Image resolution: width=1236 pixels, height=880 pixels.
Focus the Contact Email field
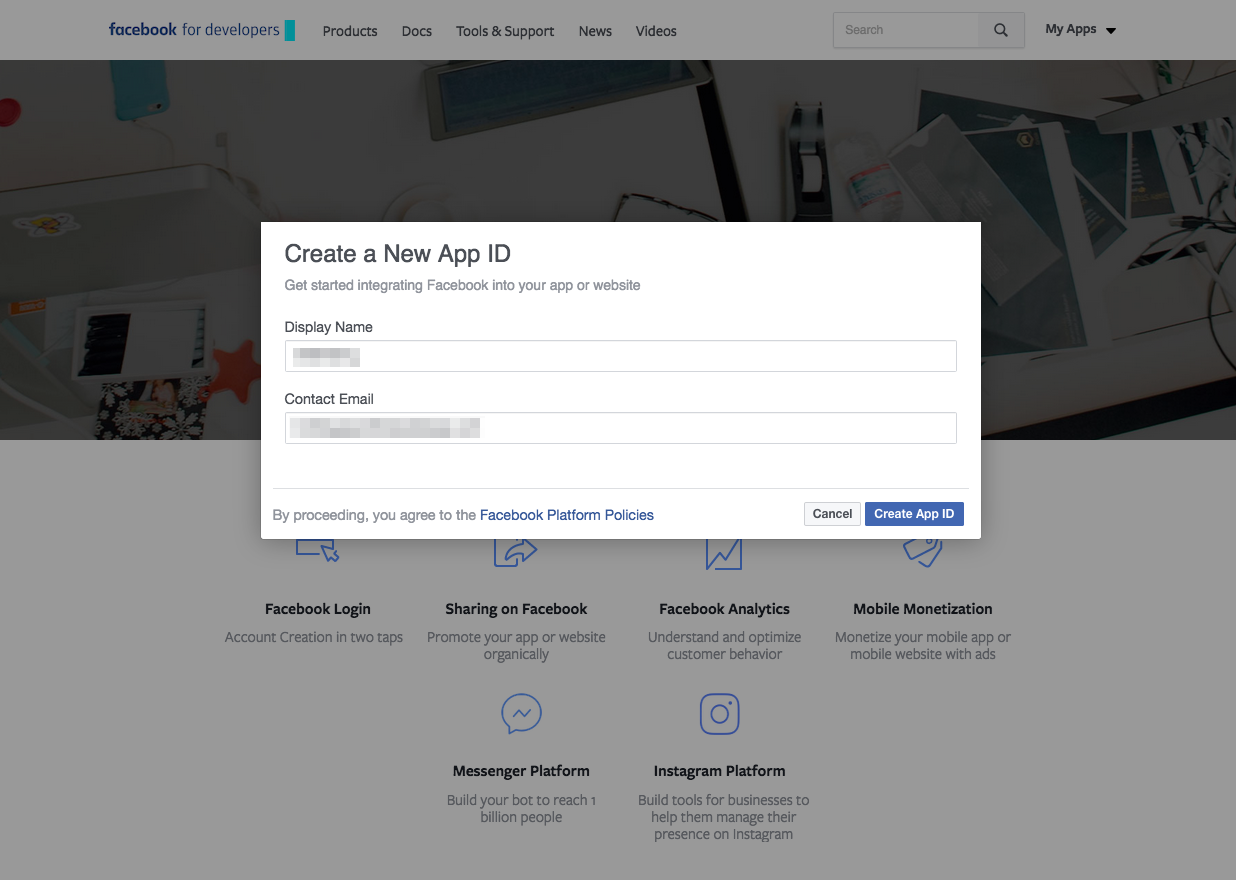(620, 428)
